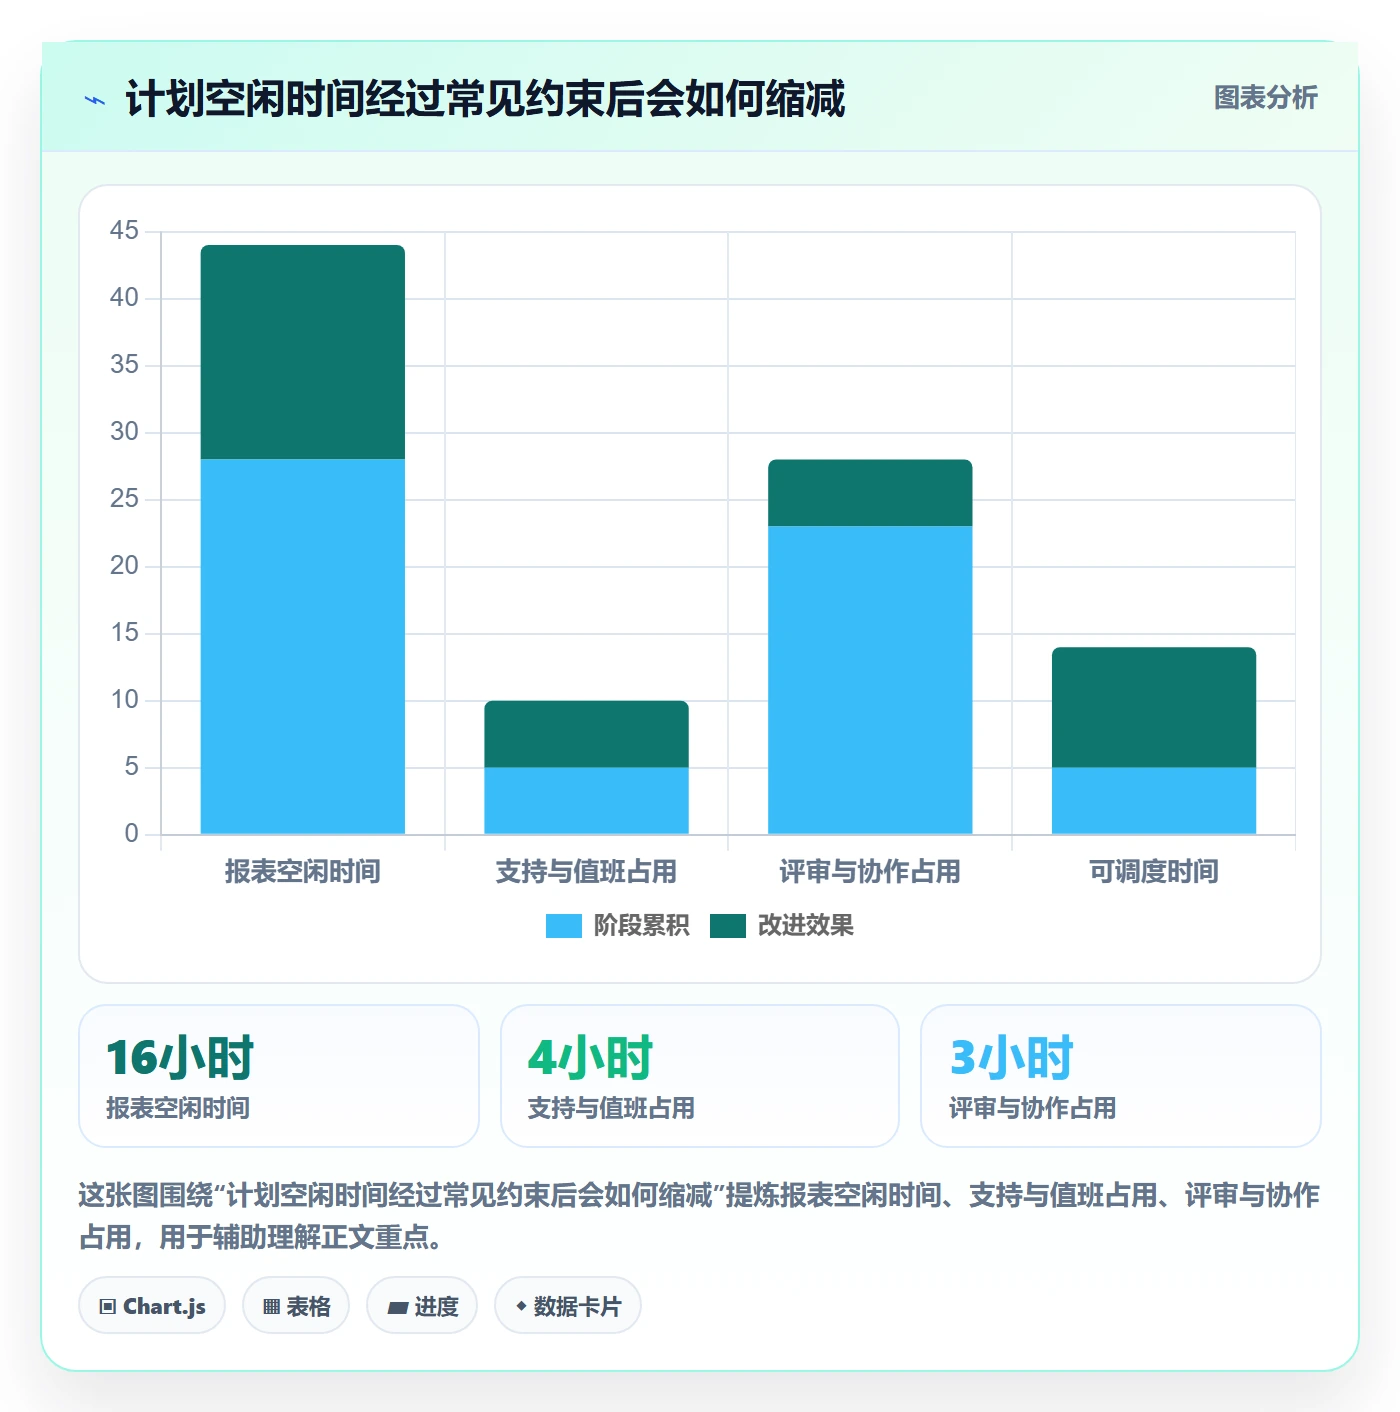The image size is (1400, 1412).
Task: Click the blue segment of 评审与协作占用 bar
Action: pyautogui.click(x=870, y=680)
